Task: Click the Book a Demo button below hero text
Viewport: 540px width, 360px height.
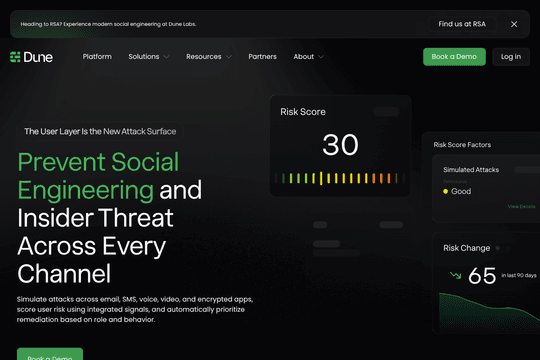Action: [x=50, y=354]
